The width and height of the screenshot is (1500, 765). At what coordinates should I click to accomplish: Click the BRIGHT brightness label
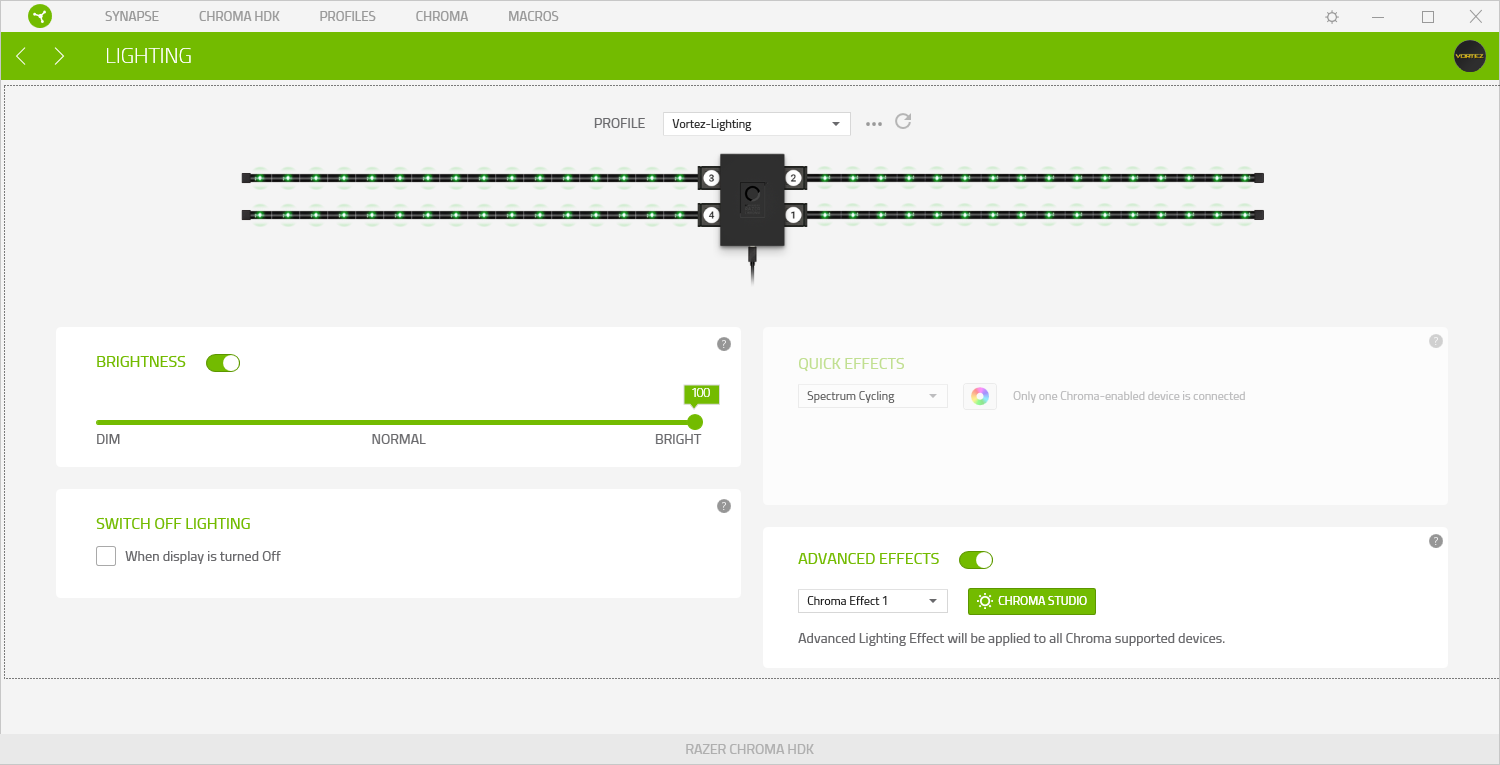click(x=678, y=439)
